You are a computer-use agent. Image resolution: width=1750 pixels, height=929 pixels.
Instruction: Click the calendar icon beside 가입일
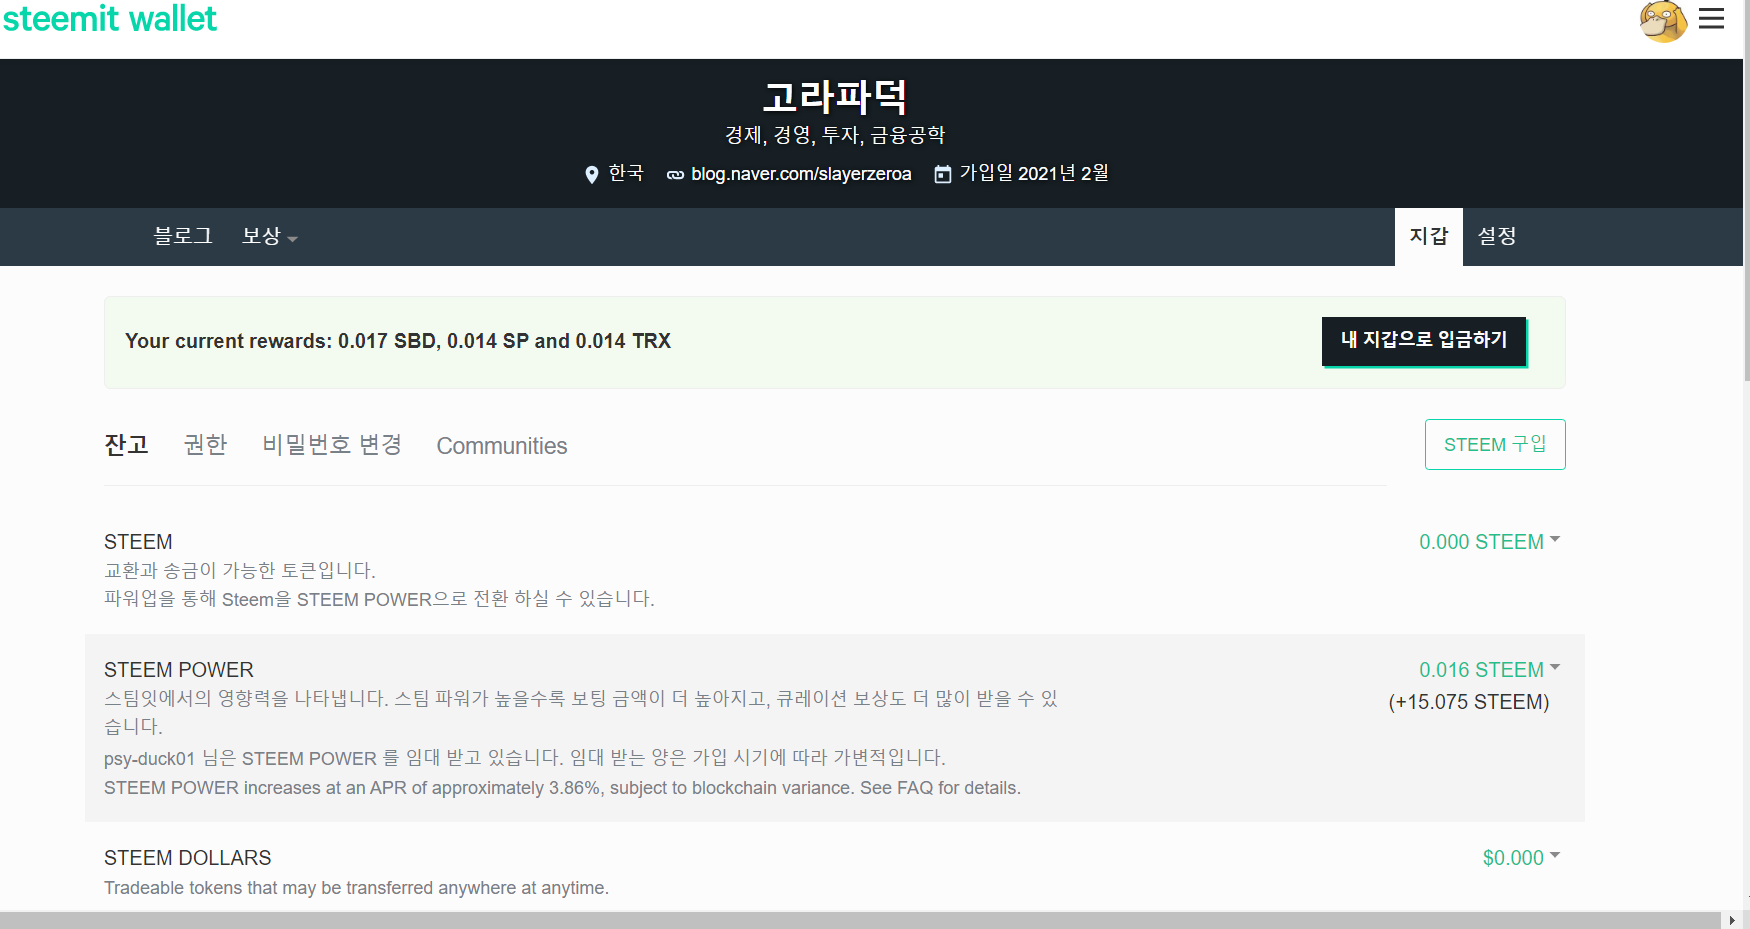point(942,175)
